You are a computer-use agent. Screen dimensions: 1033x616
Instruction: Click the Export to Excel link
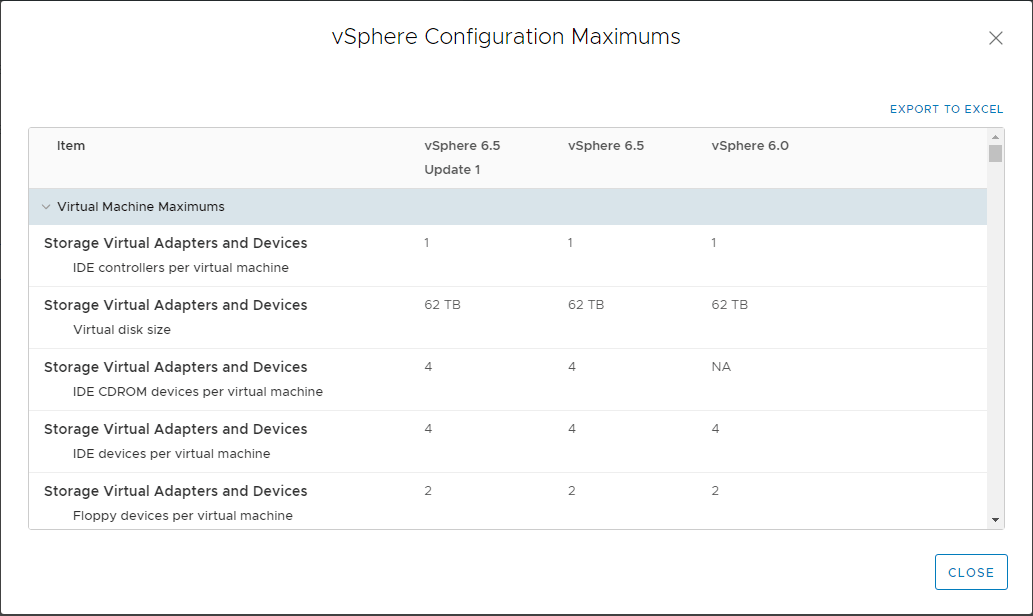click(x=946, y=109)
